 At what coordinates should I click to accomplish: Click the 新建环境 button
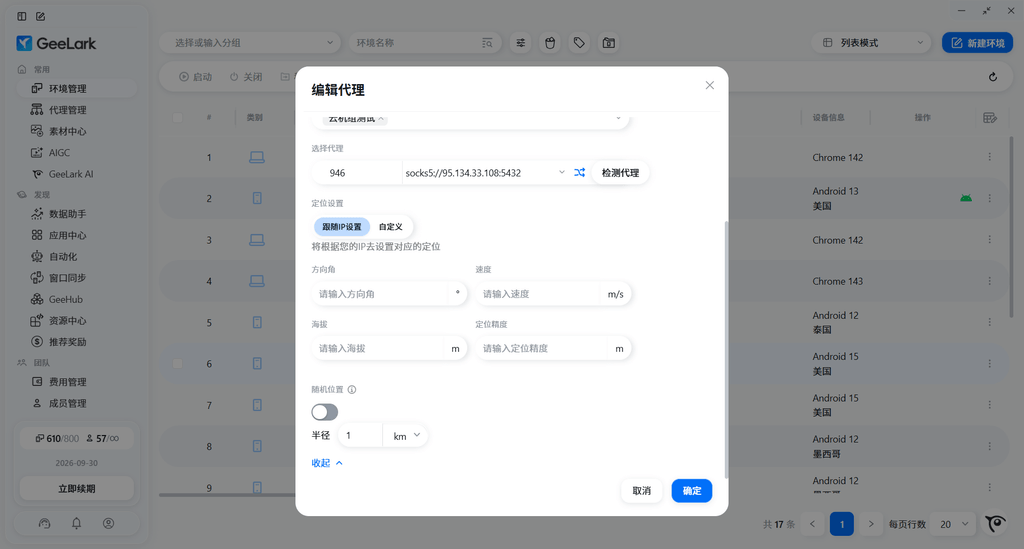point(977,42)
